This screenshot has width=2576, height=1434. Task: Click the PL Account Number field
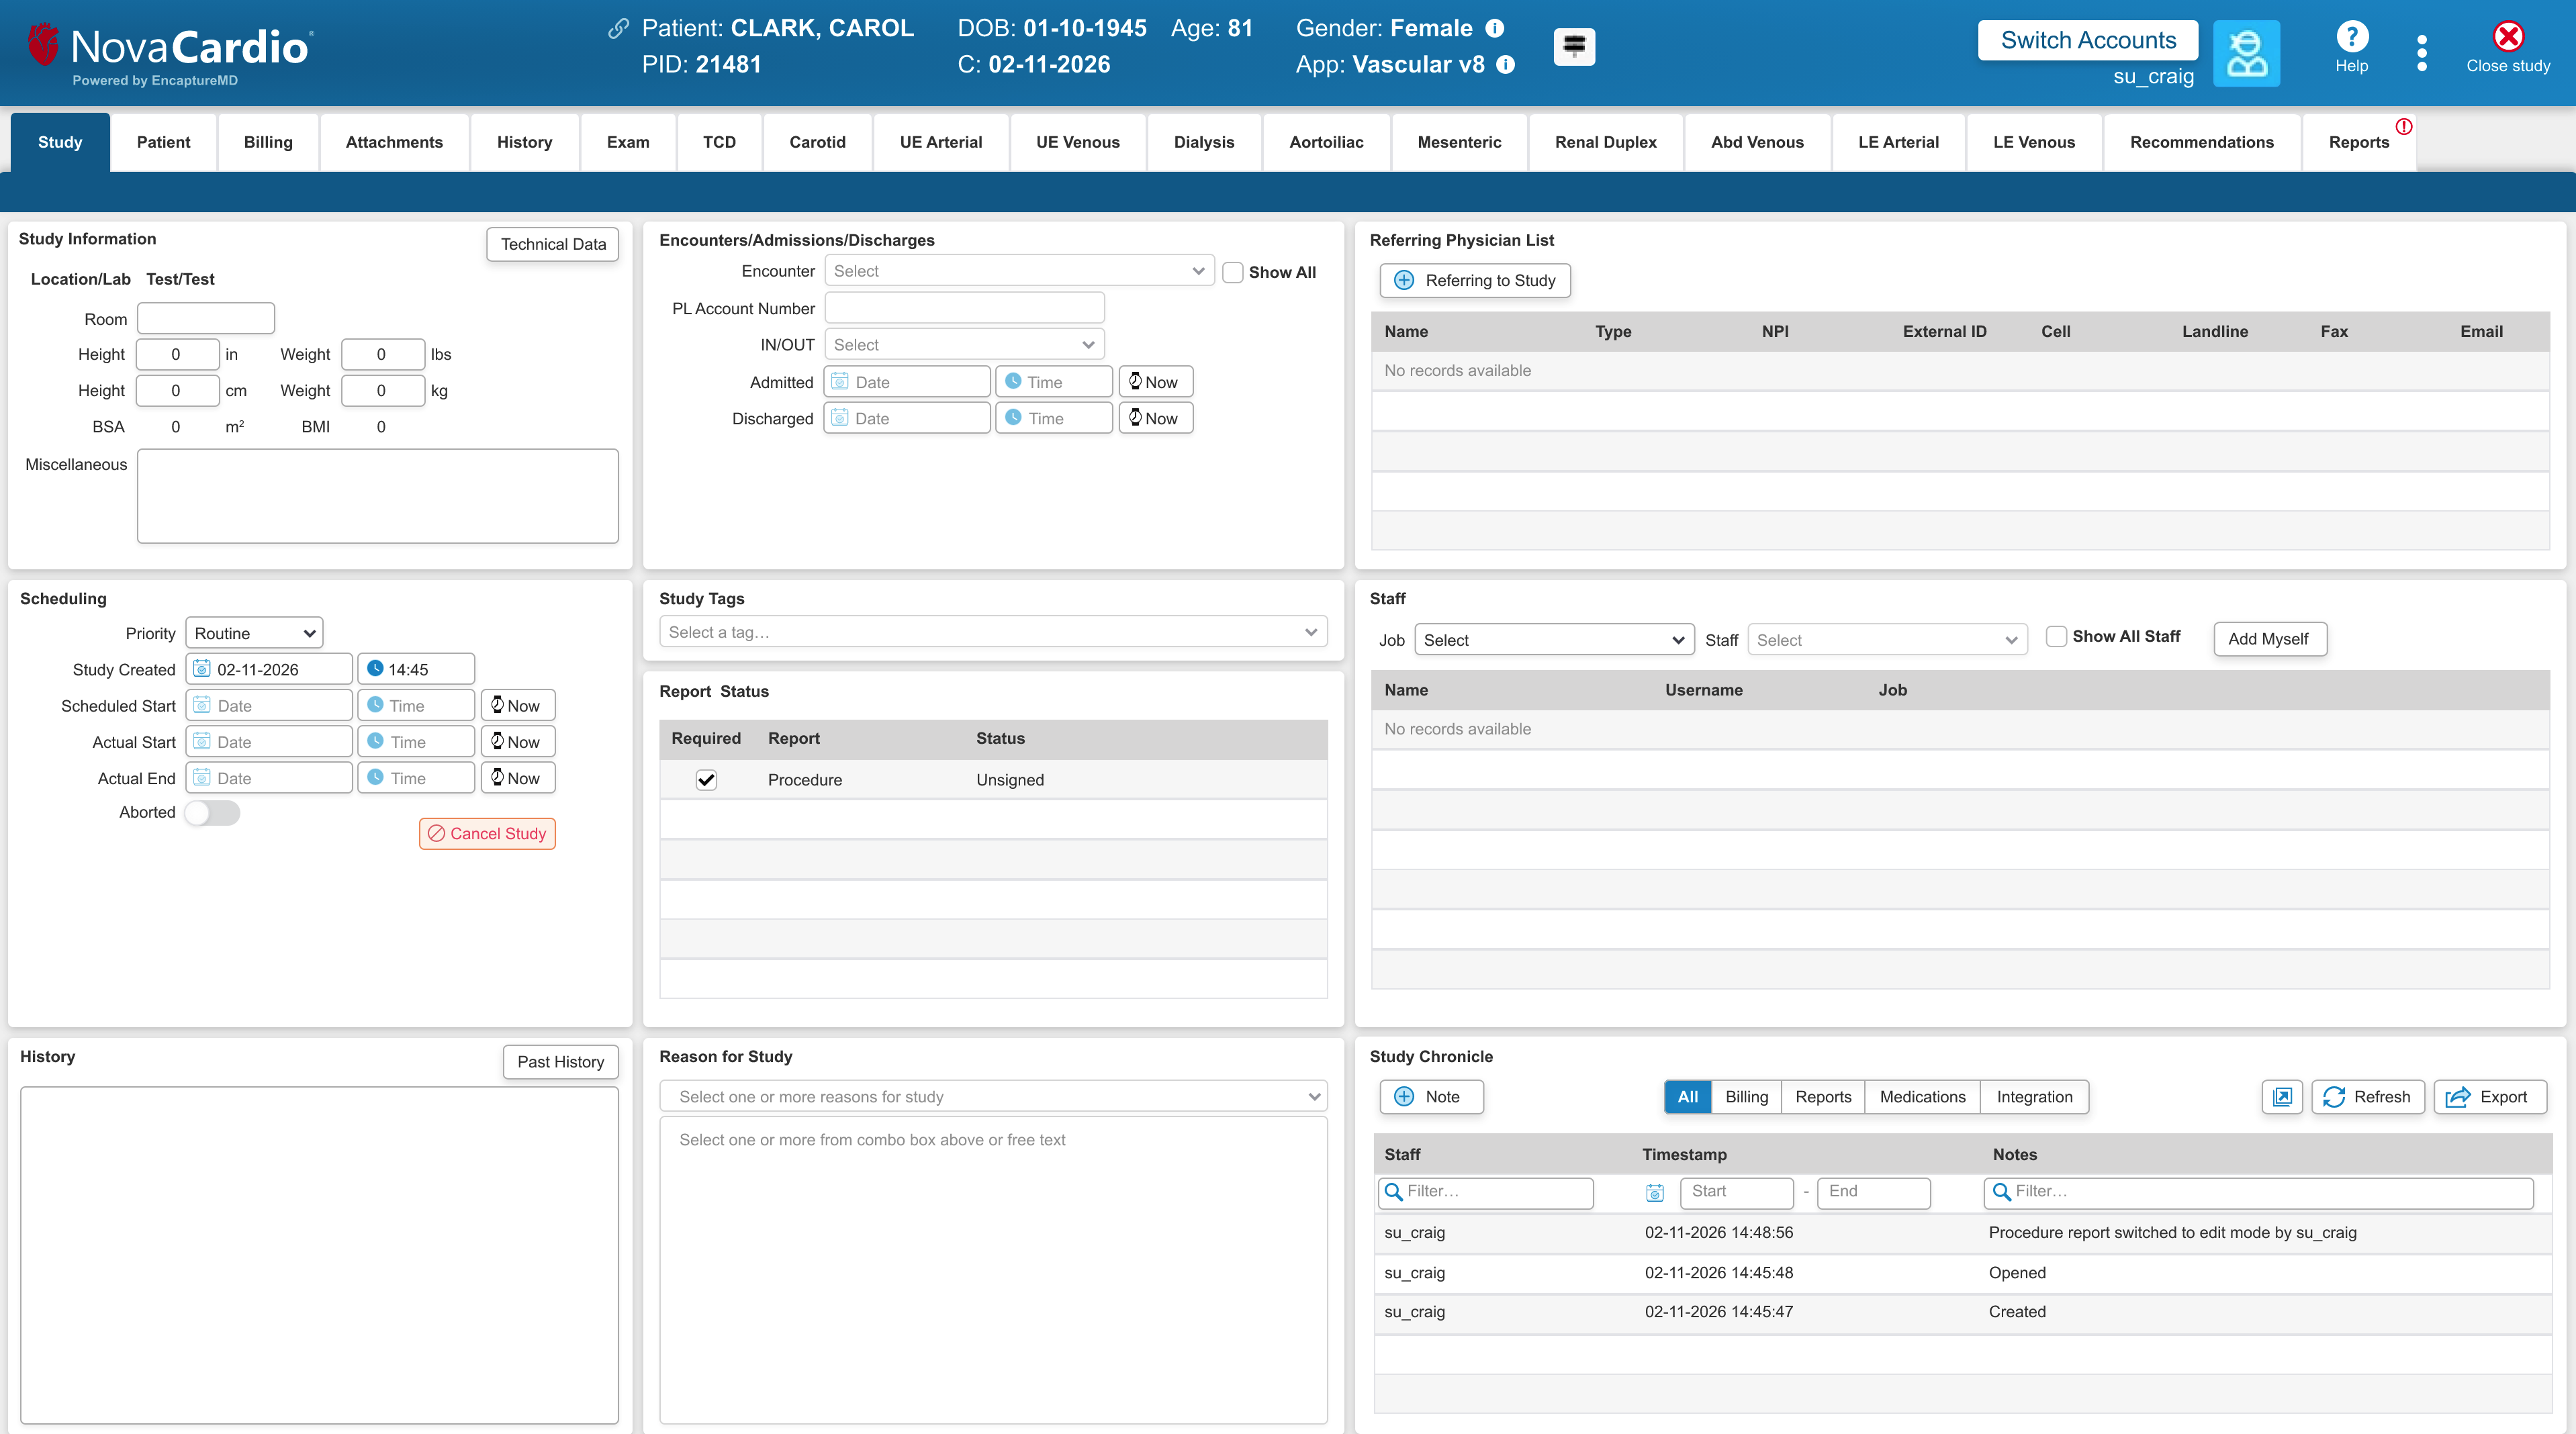[x=964, y=308]
